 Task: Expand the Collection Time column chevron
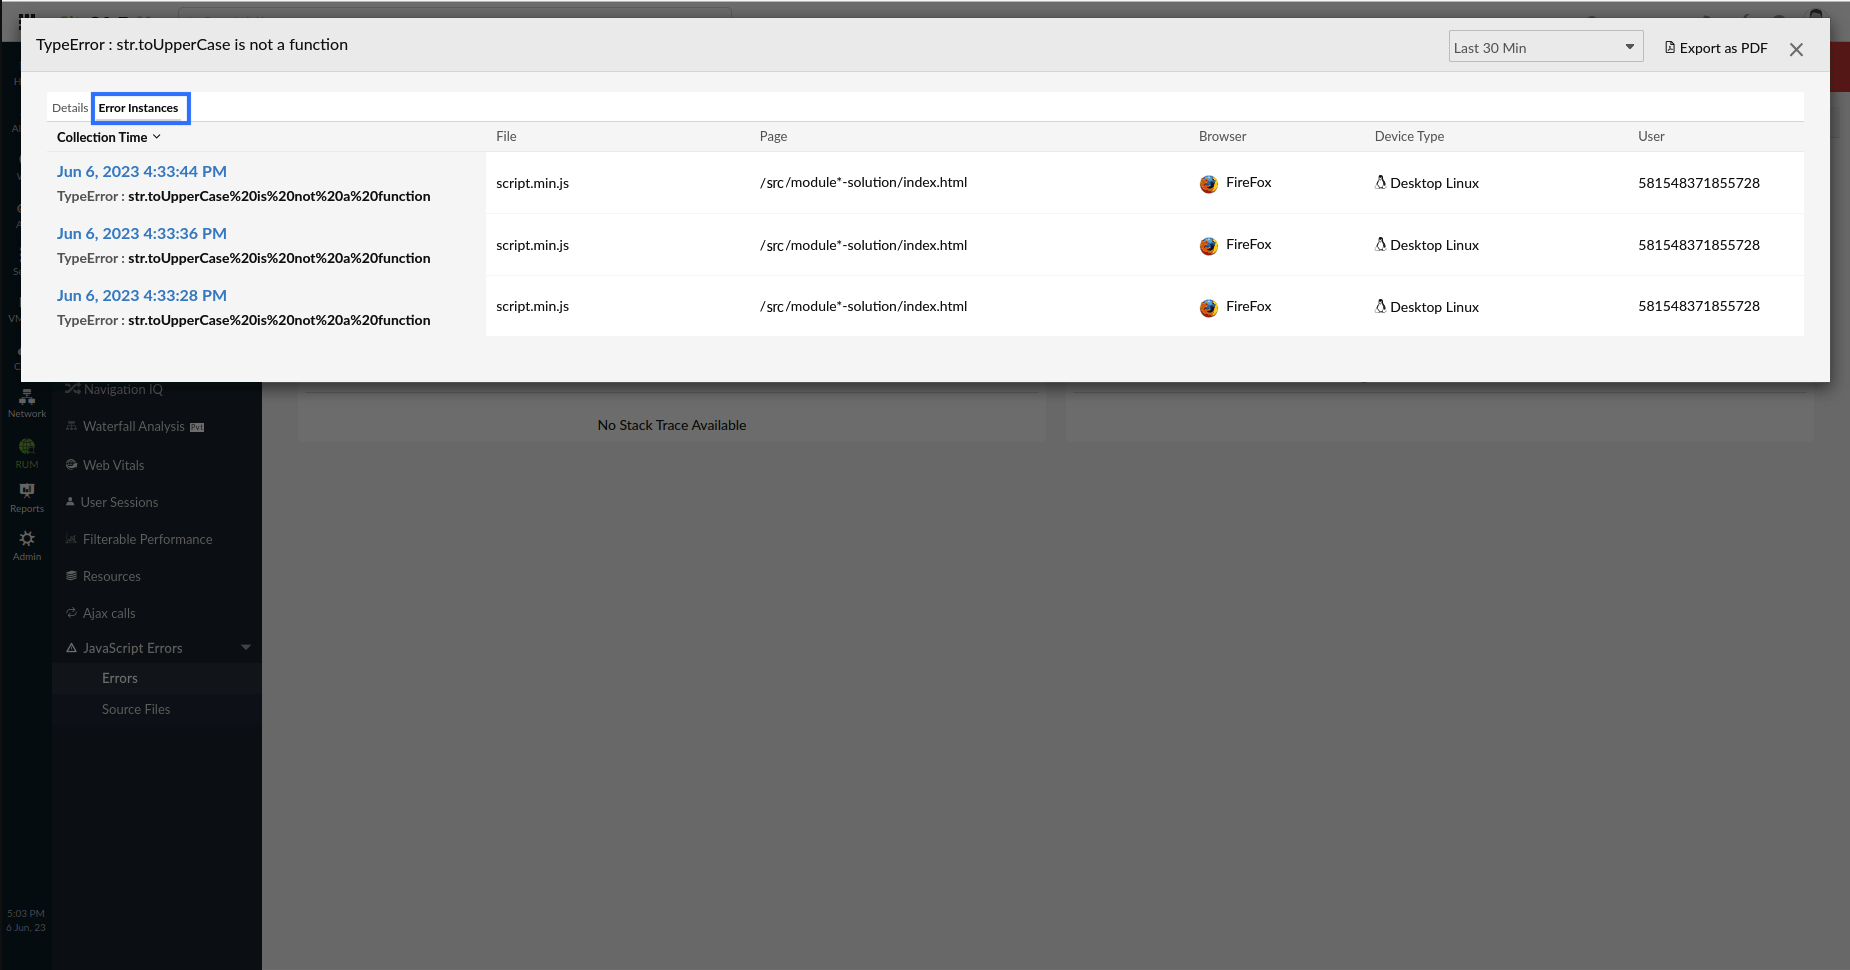[x=156, y=137]
